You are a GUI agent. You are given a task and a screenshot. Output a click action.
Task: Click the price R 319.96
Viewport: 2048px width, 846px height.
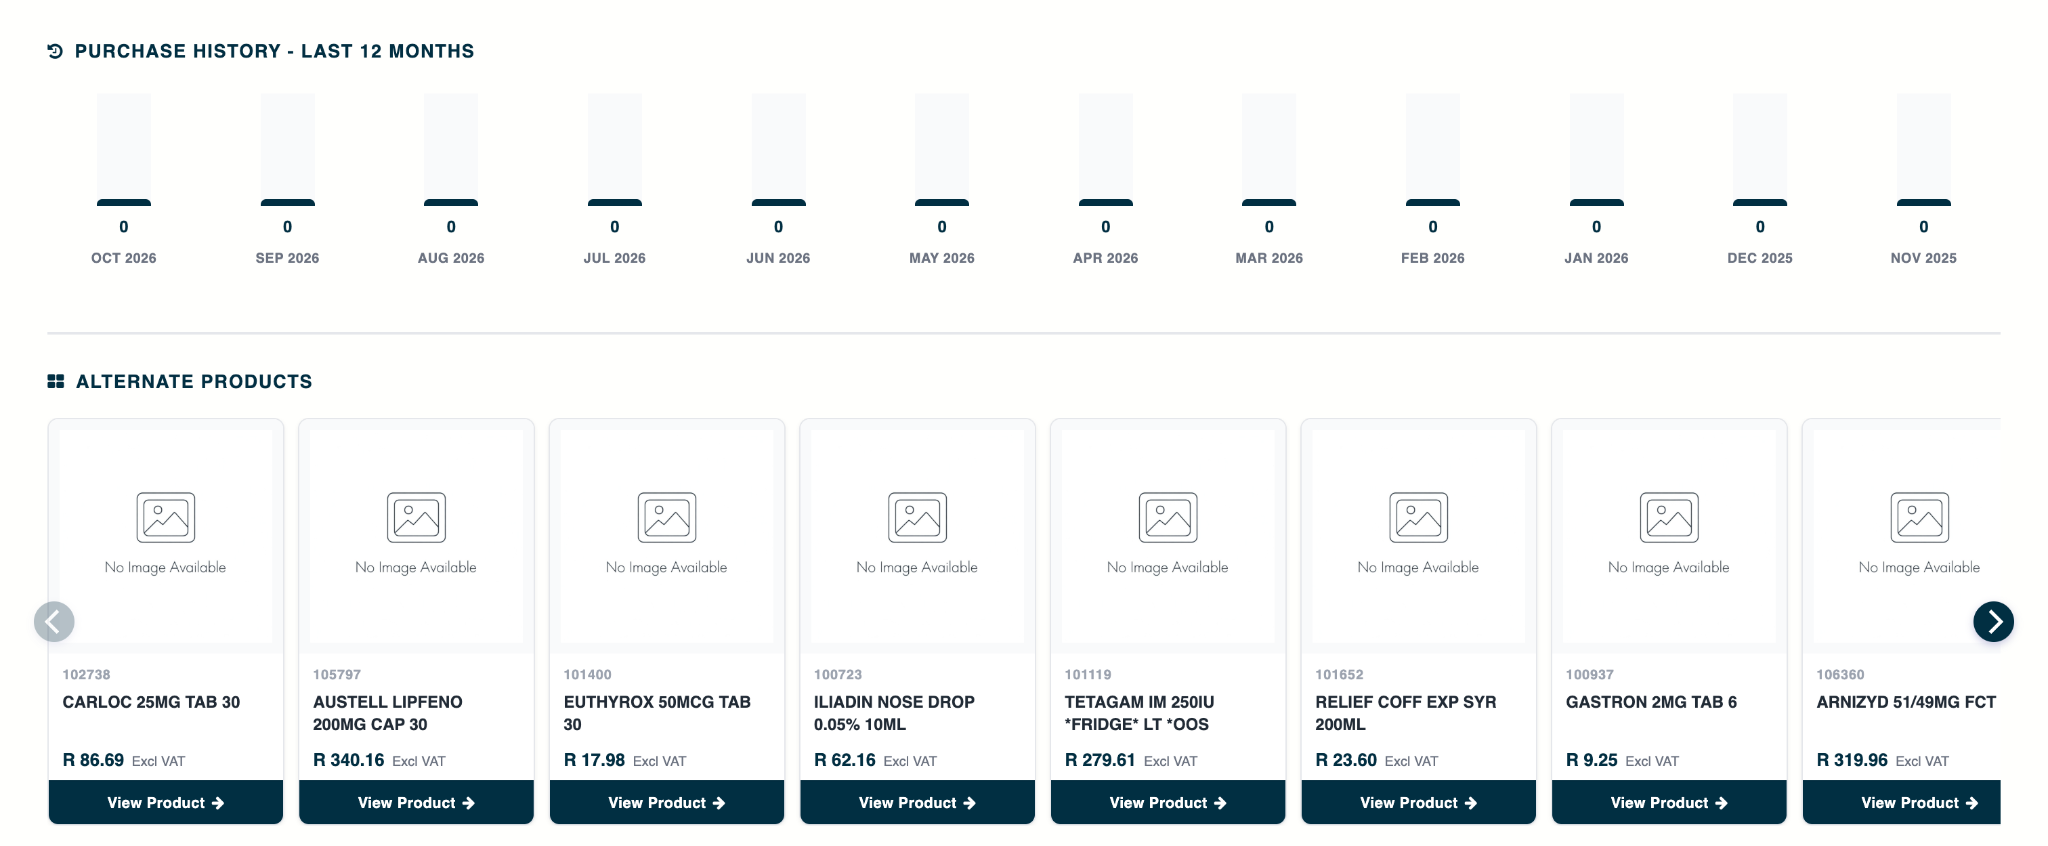[1852, 760]
